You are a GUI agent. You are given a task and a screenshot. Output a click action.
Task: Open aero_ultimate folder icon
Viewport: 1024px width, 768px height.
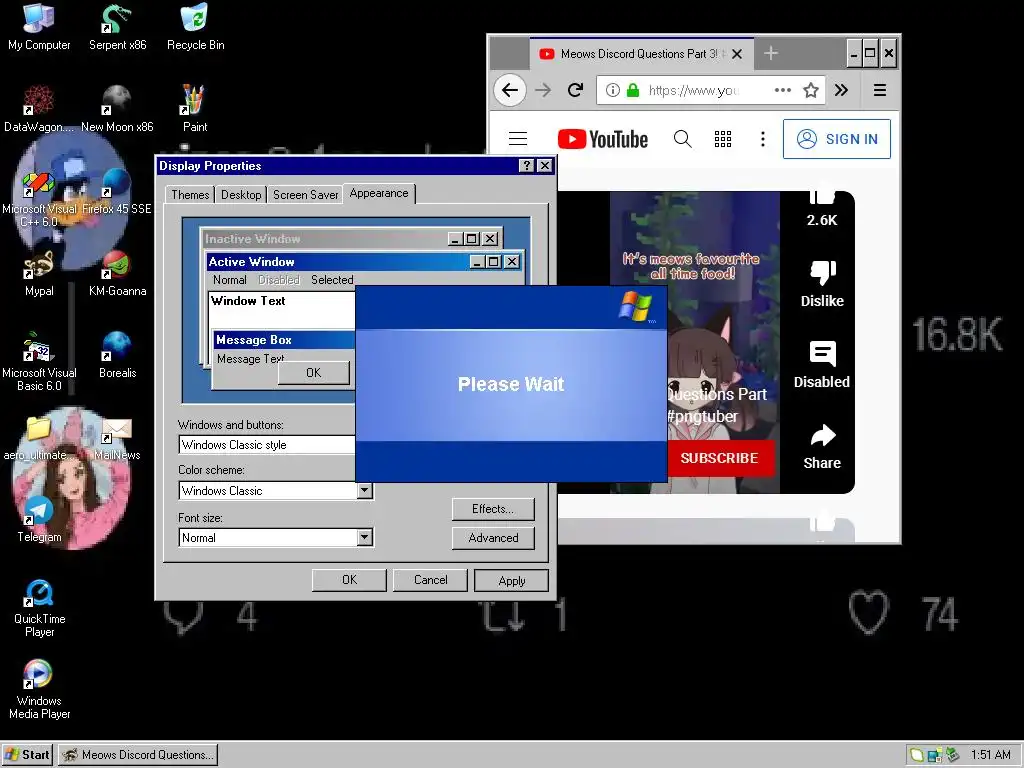tap(37, 438)
